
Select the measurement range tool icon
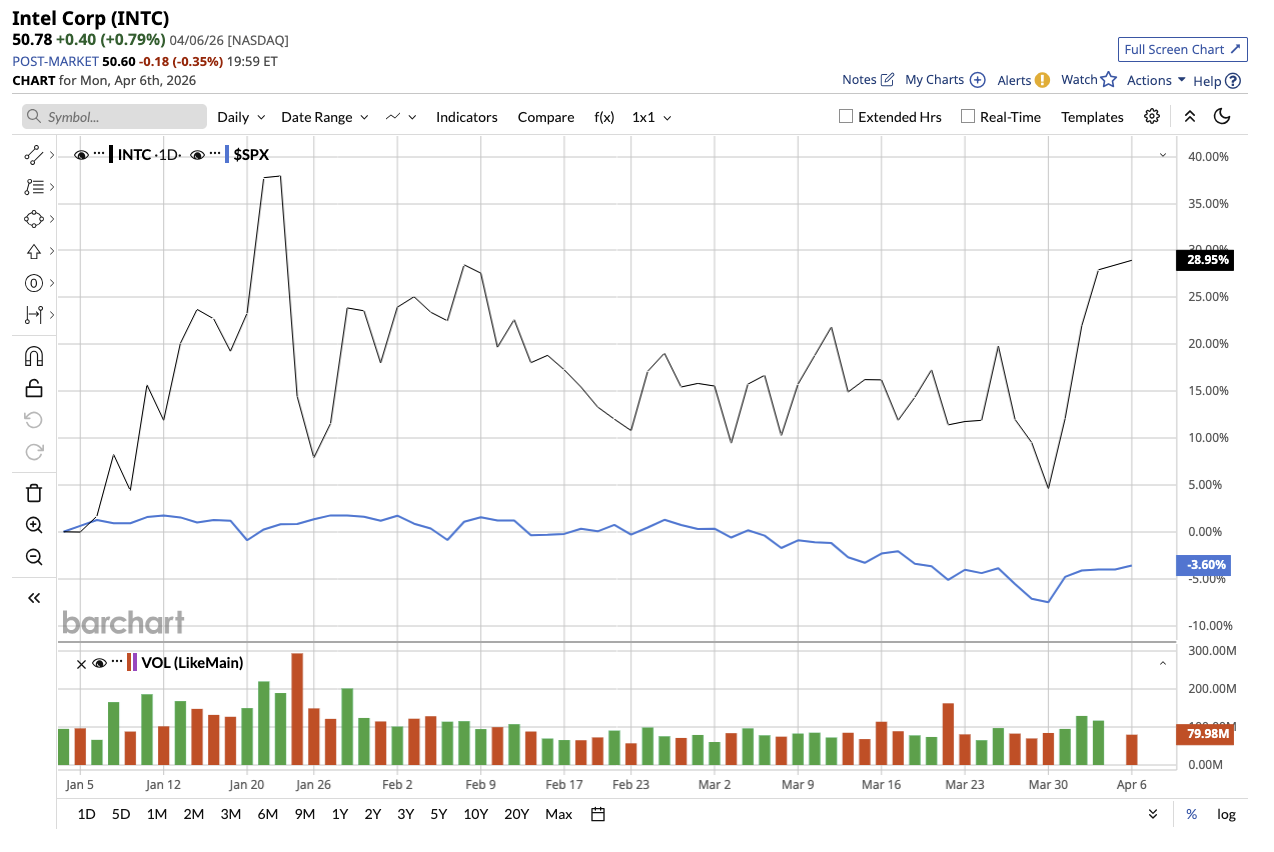click(34, 315)
